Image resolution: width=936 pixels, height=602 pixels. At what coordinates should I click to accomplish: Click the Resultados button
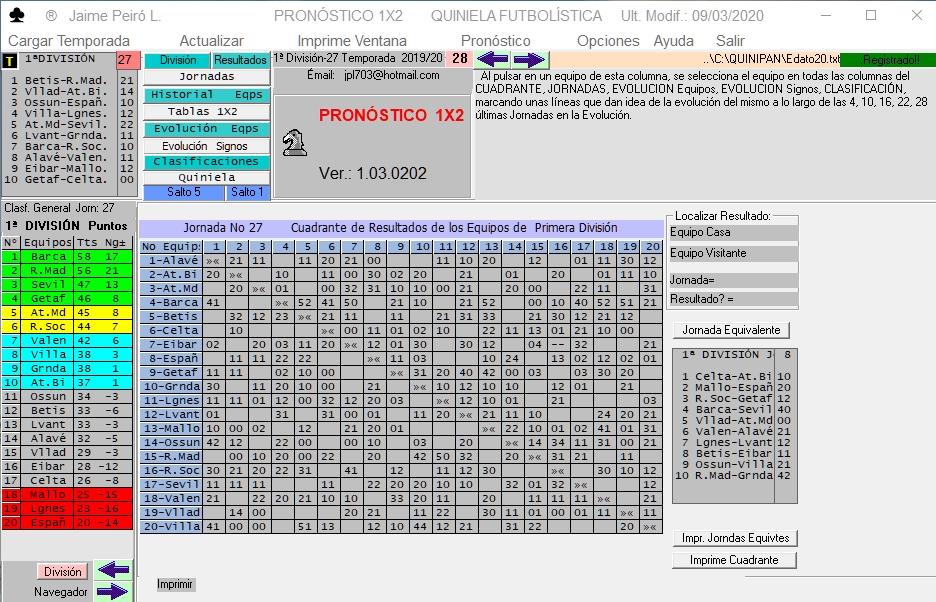tap(240, 60)
